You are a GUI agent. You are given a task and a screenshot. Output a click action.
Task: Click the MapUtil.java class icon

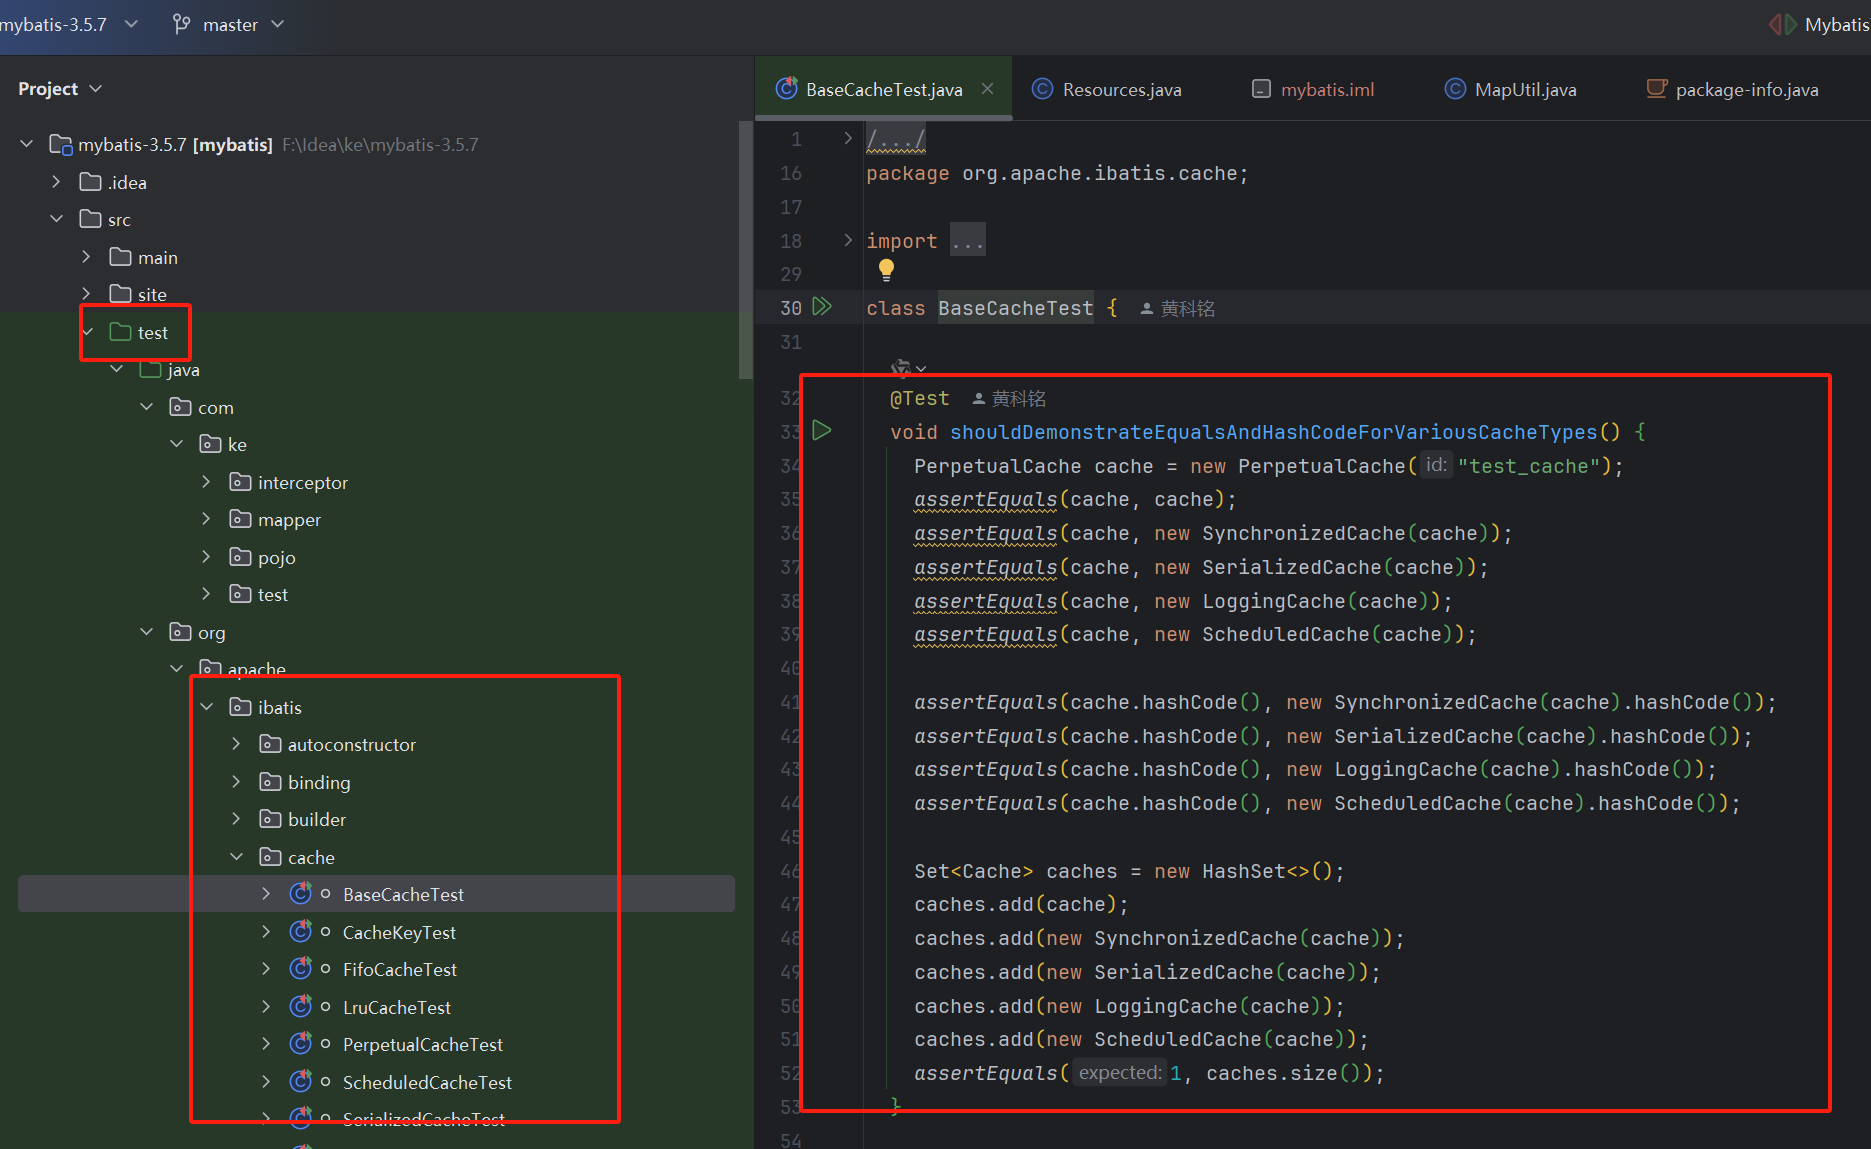coord(1455,89)
